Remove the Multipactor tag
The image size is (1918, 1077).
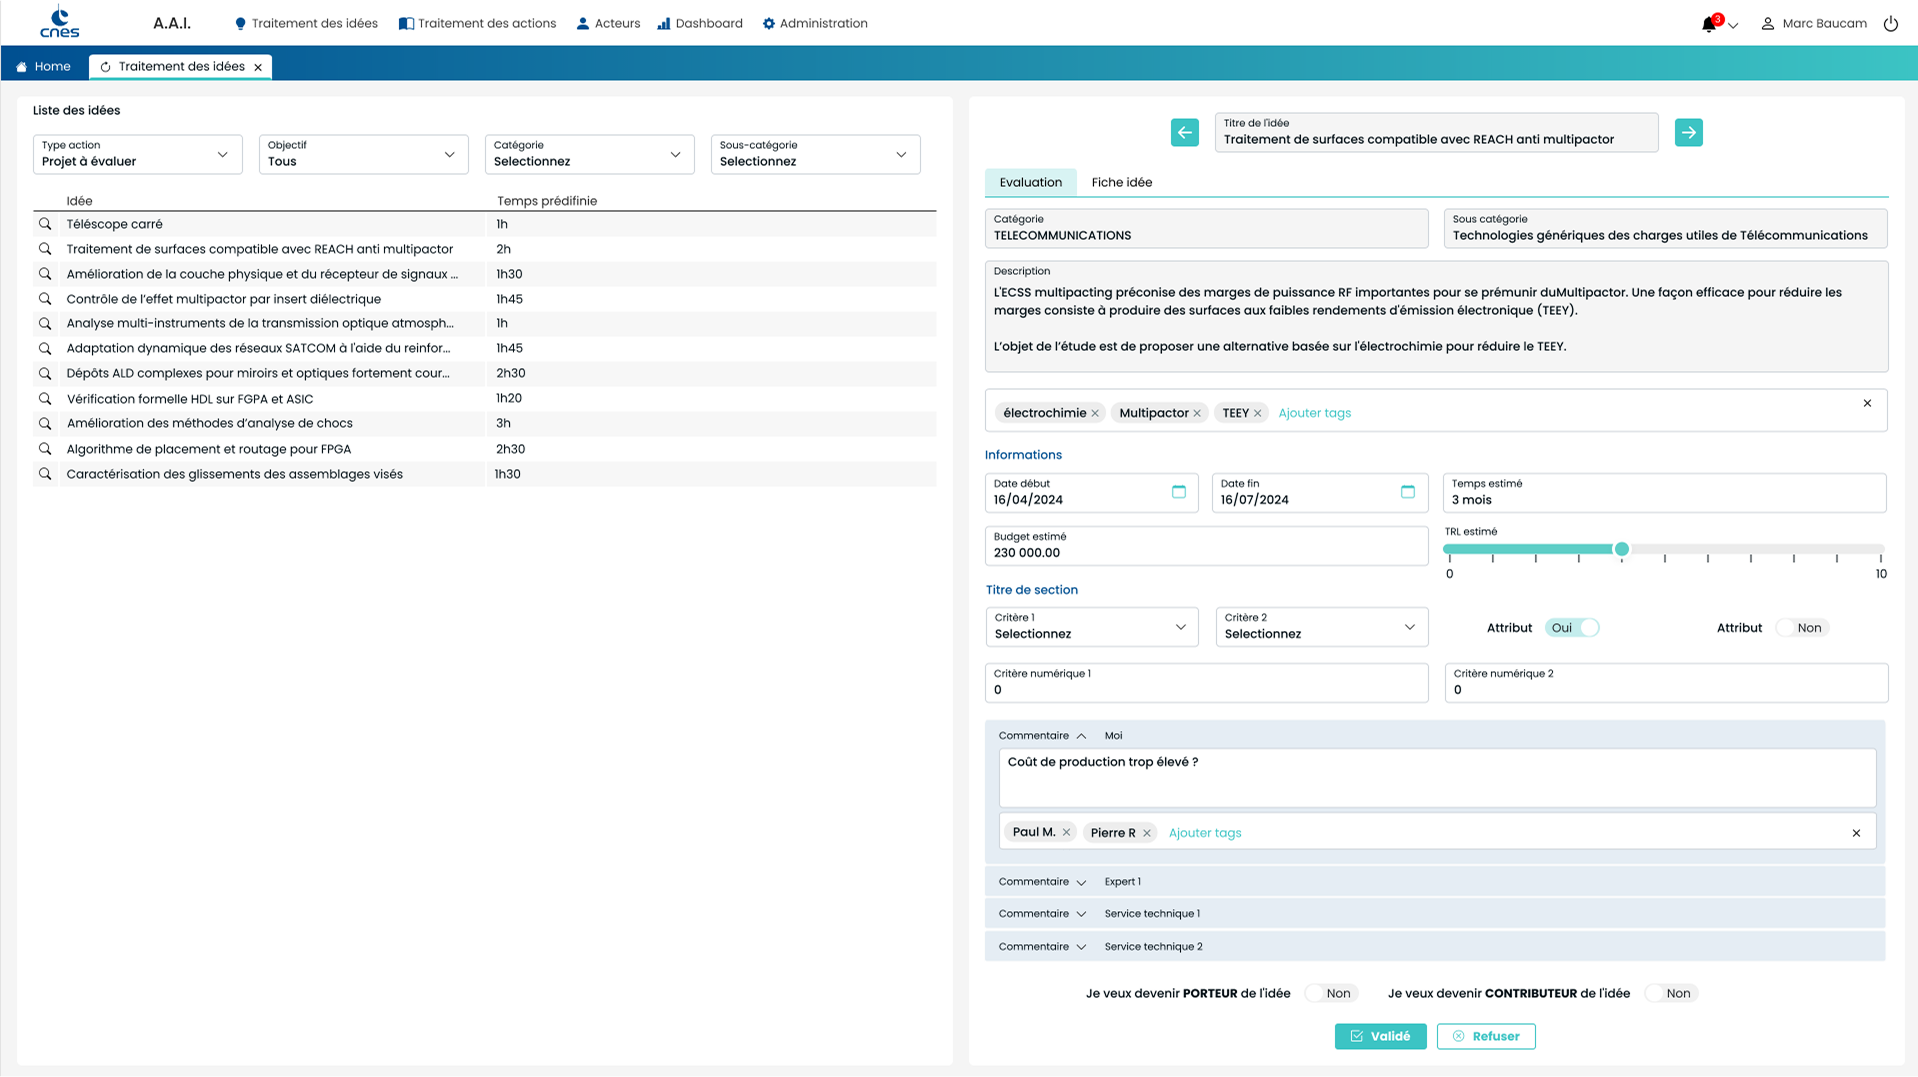point(1197,413)
